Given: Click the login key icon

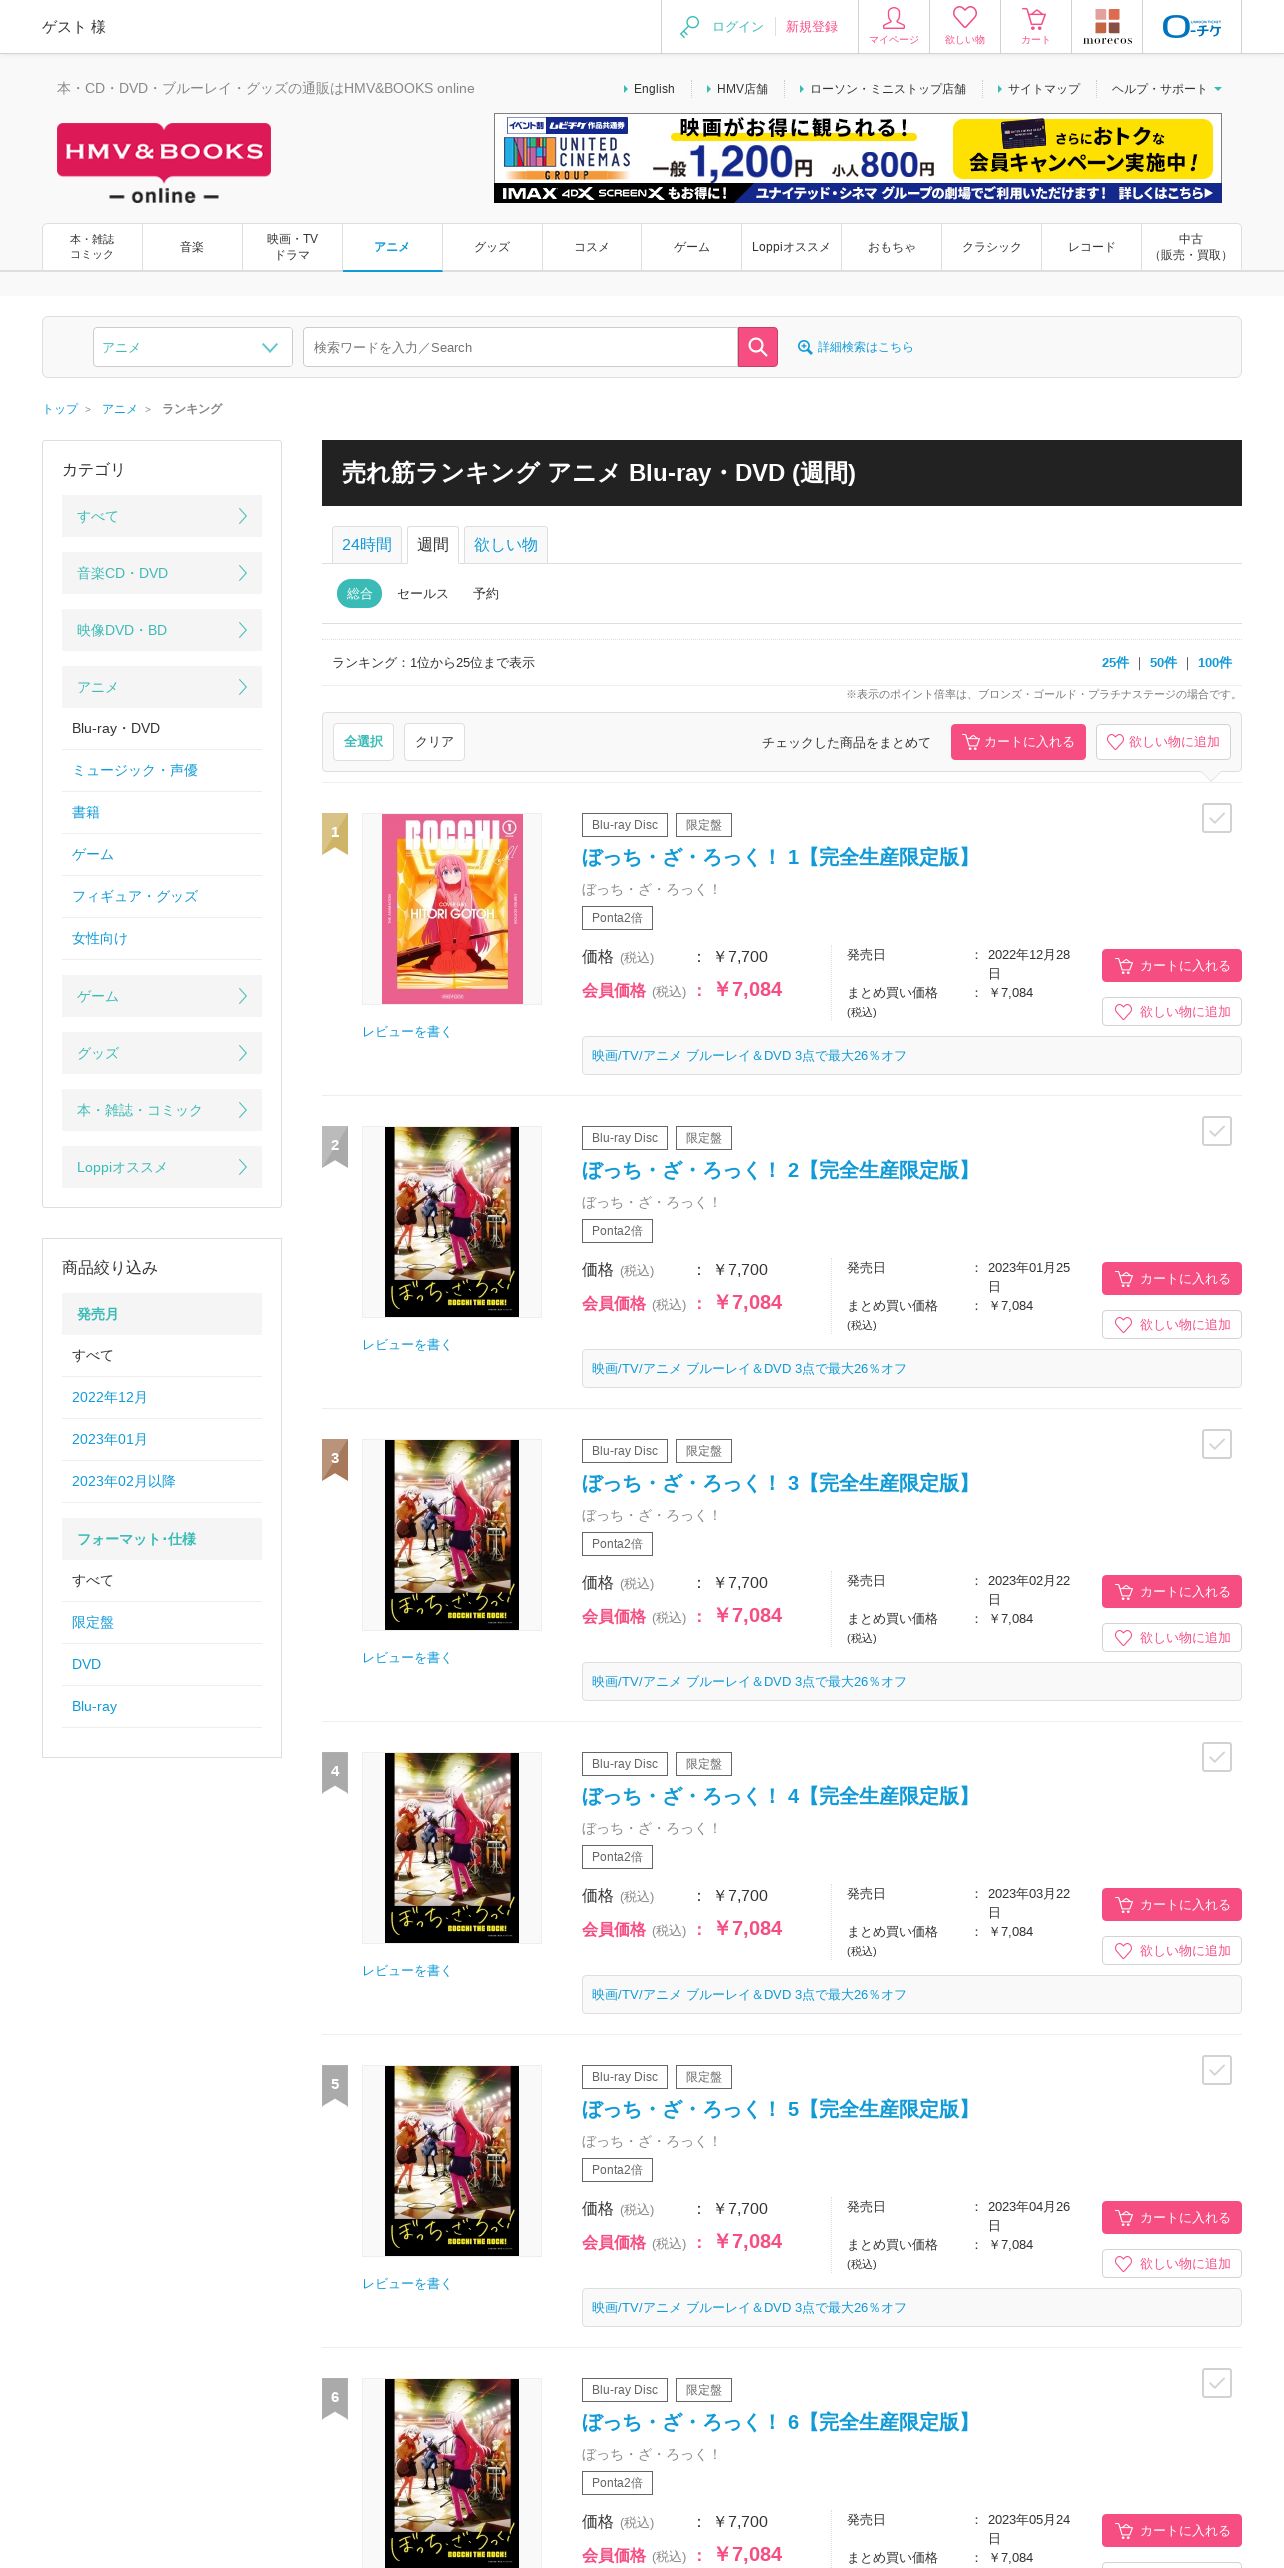Looking at the screenshot, I should pos(689,27).
